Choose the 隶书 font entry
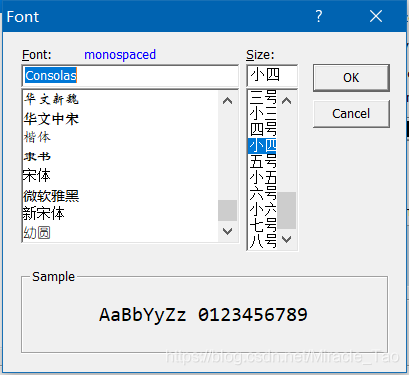The height and width of the screenshot is (375, 409). (x=37, y=156)
